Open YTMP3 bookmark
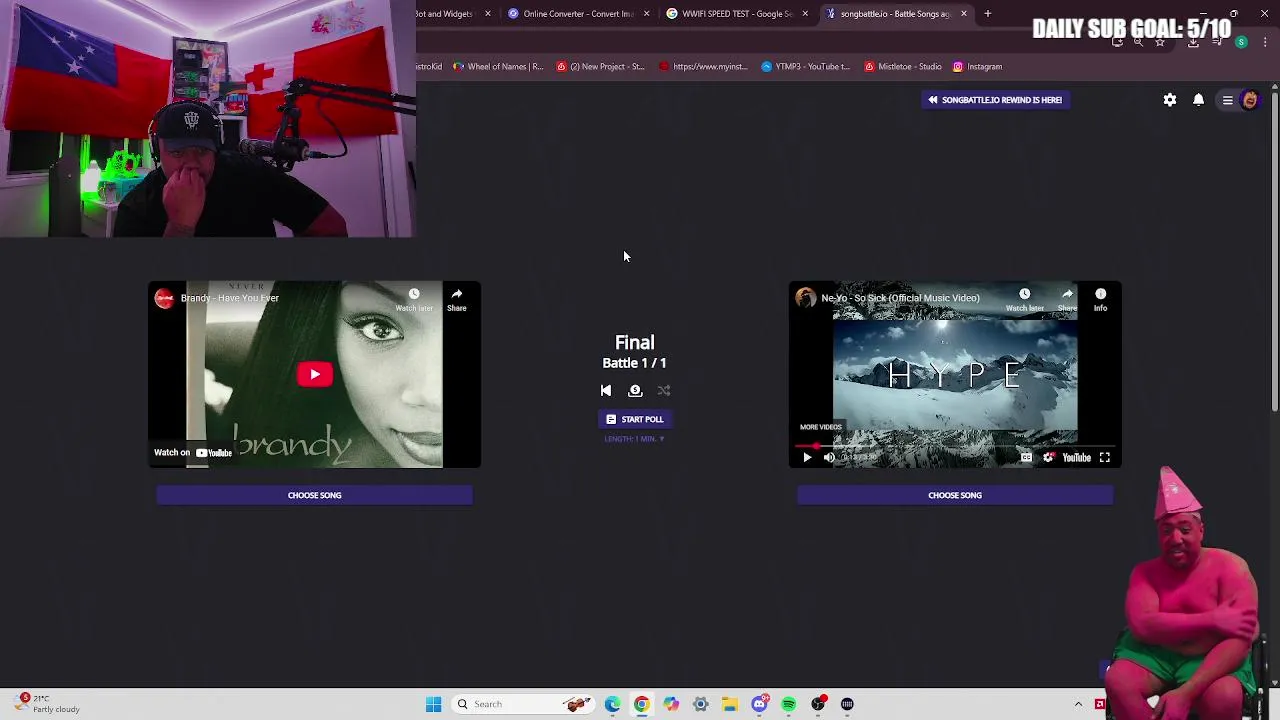Screen dimensions: 1280x720 [805, 67]
